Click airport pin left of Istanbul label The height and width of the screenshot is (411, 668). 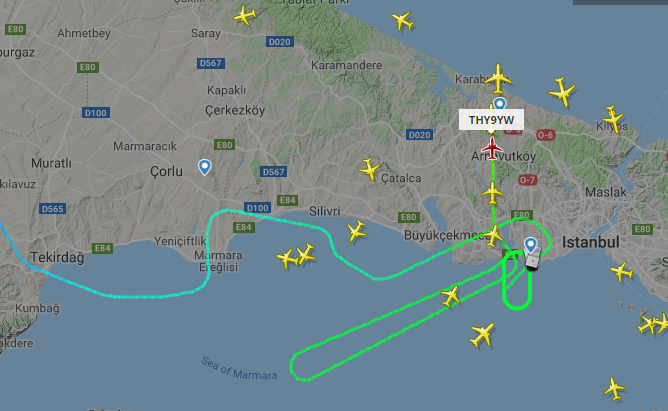click(x=530, y=245)
